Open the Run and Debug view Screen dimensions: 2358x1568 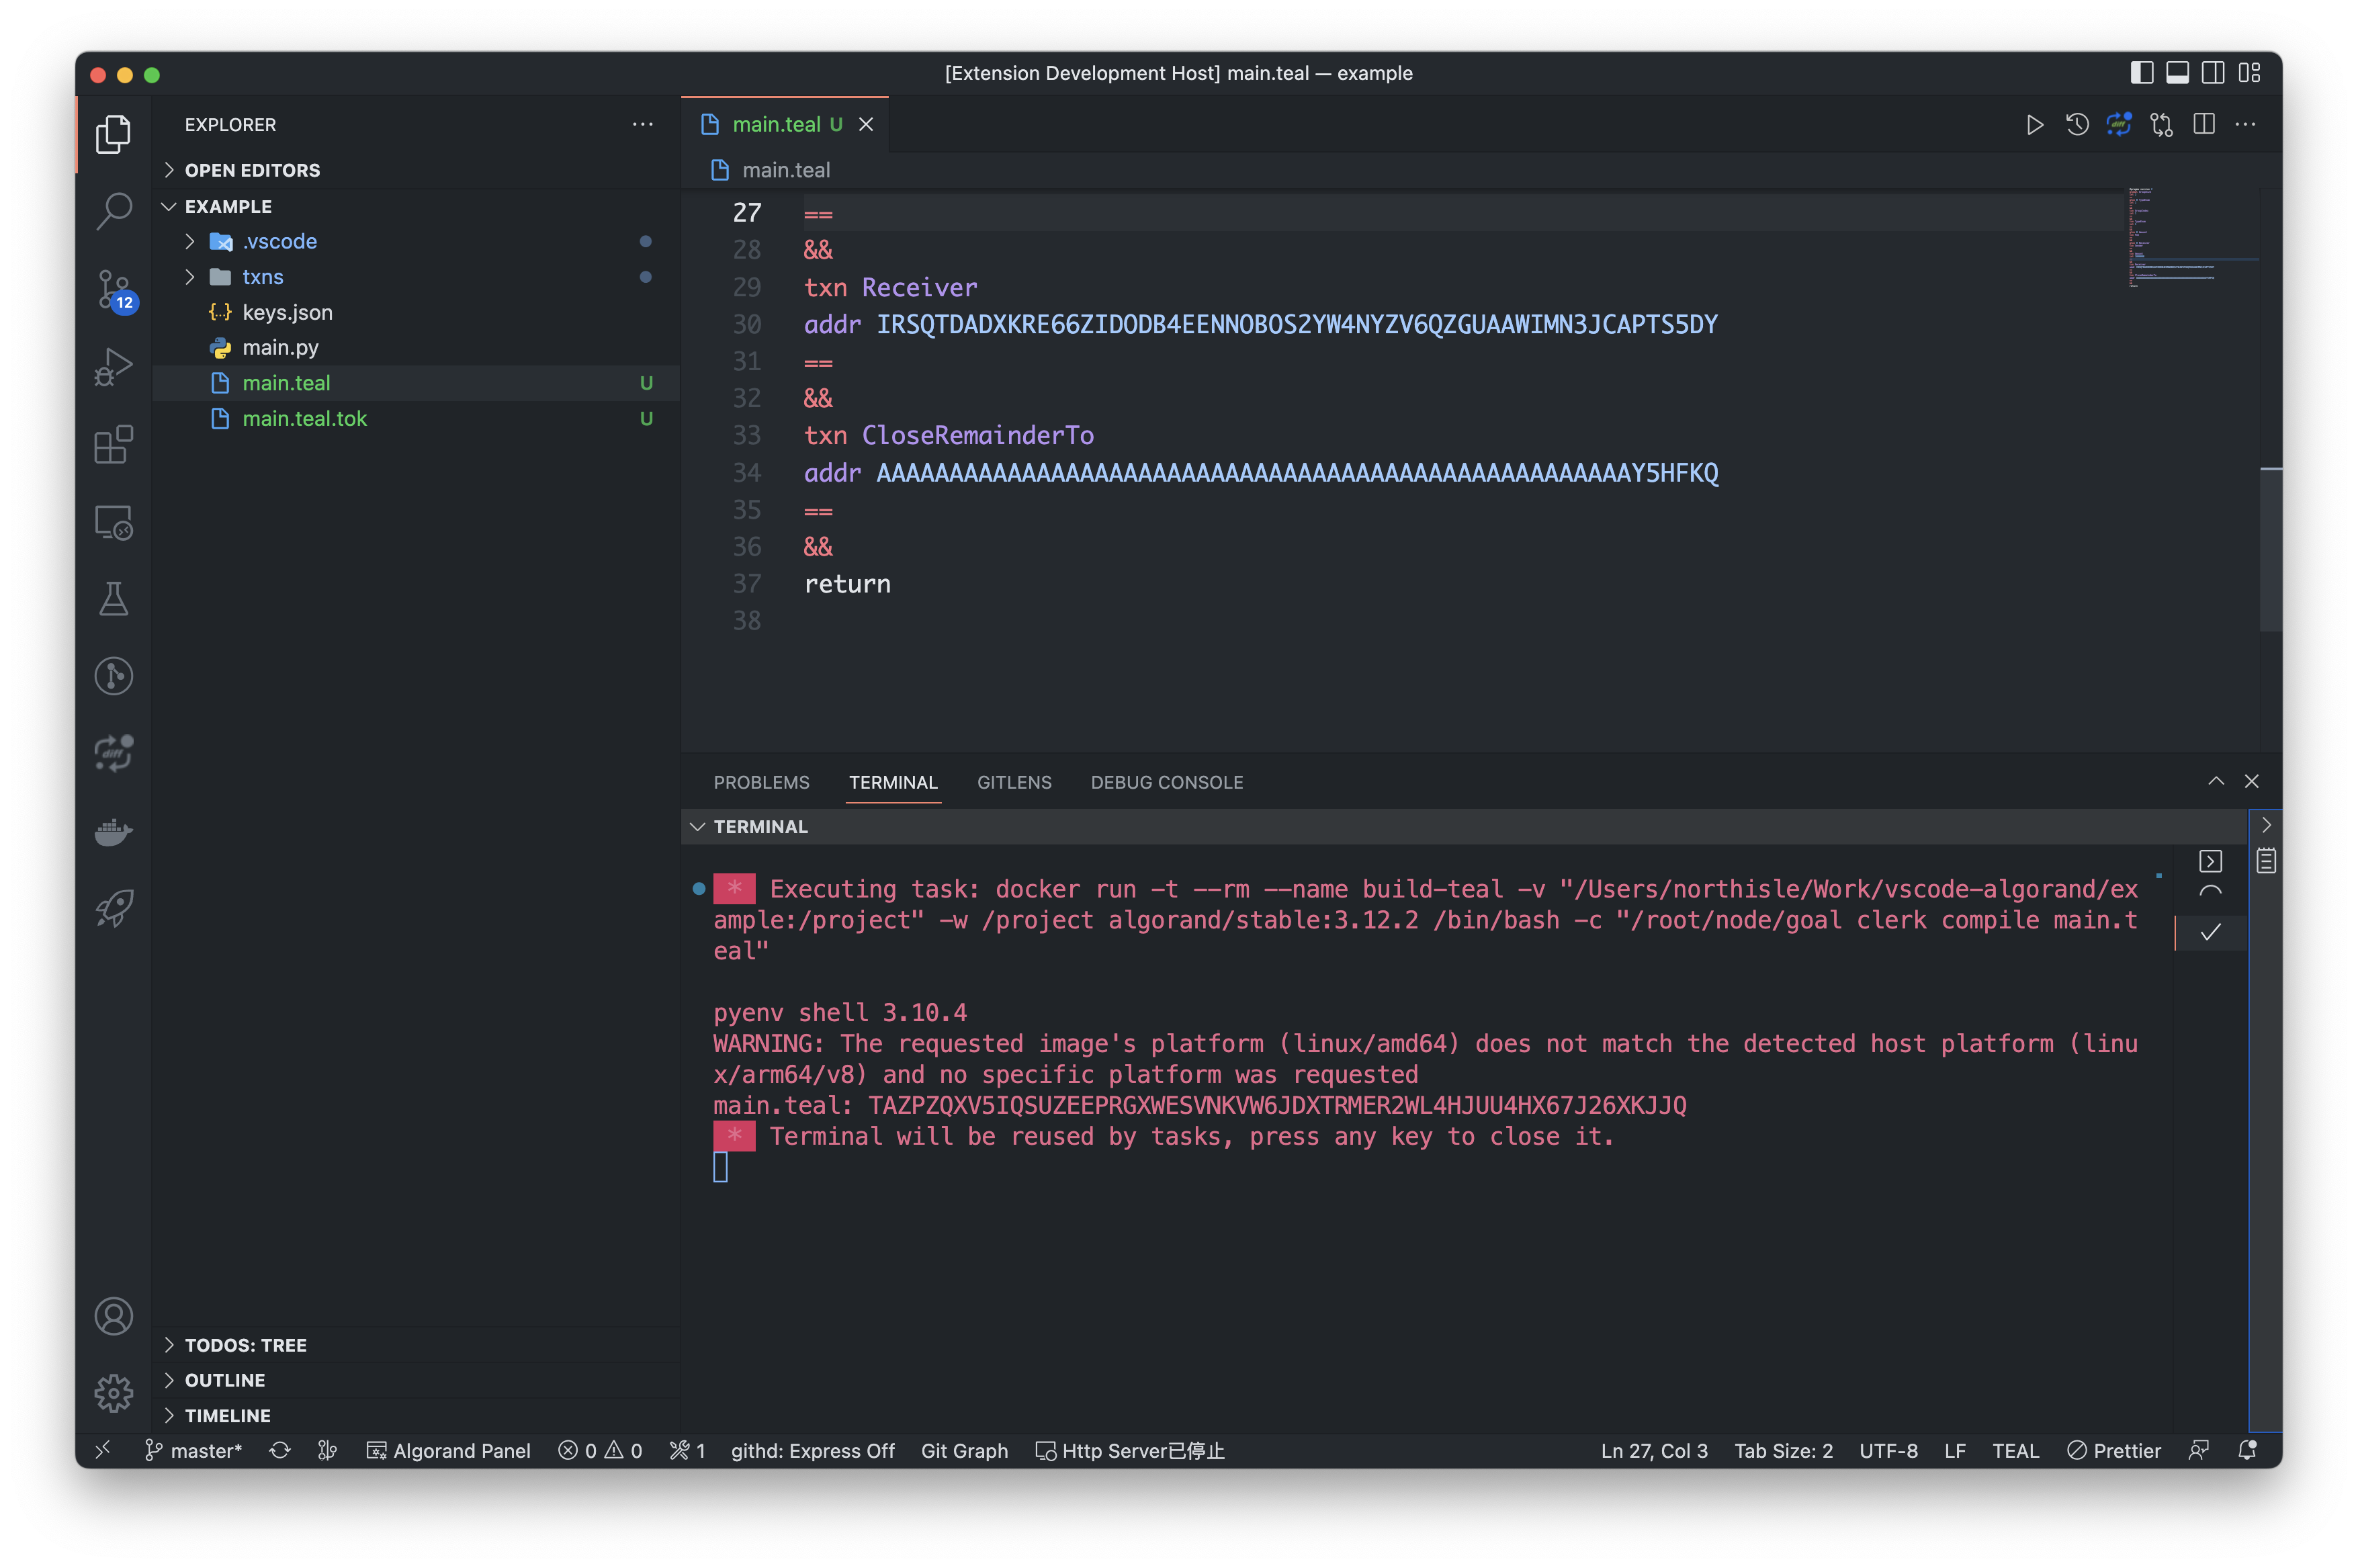(x=113, y=367)
